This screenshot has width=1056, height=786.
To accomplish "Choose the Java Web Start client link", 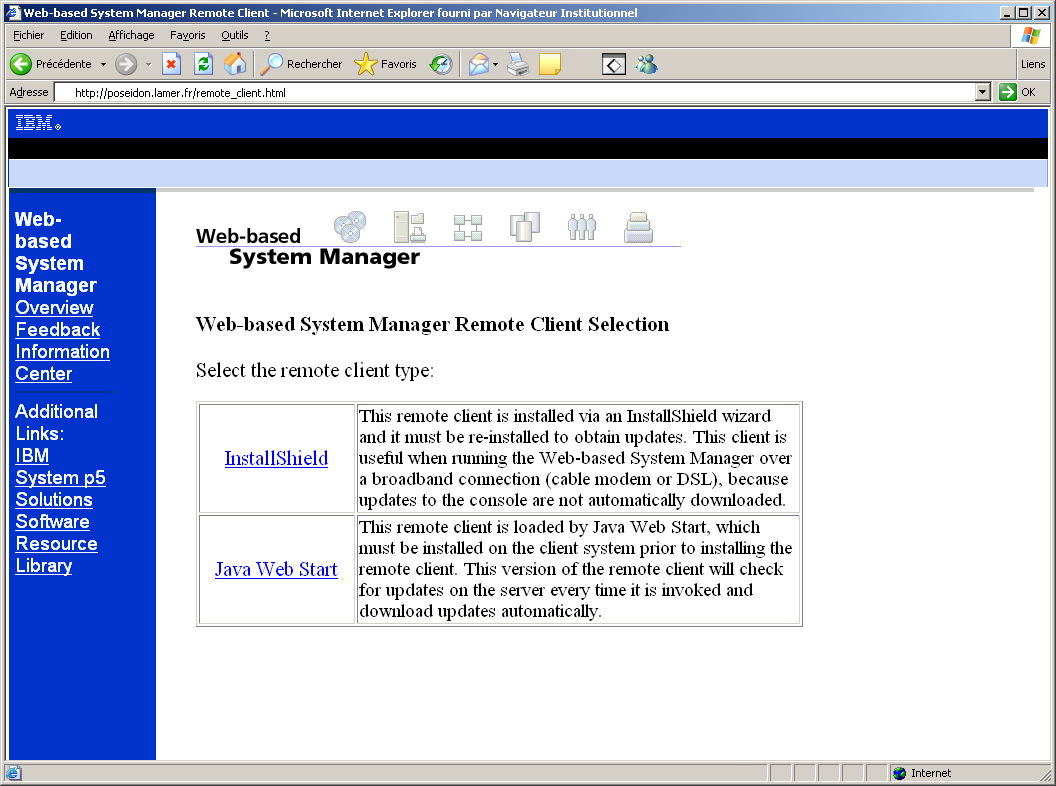I will [276, 570].
